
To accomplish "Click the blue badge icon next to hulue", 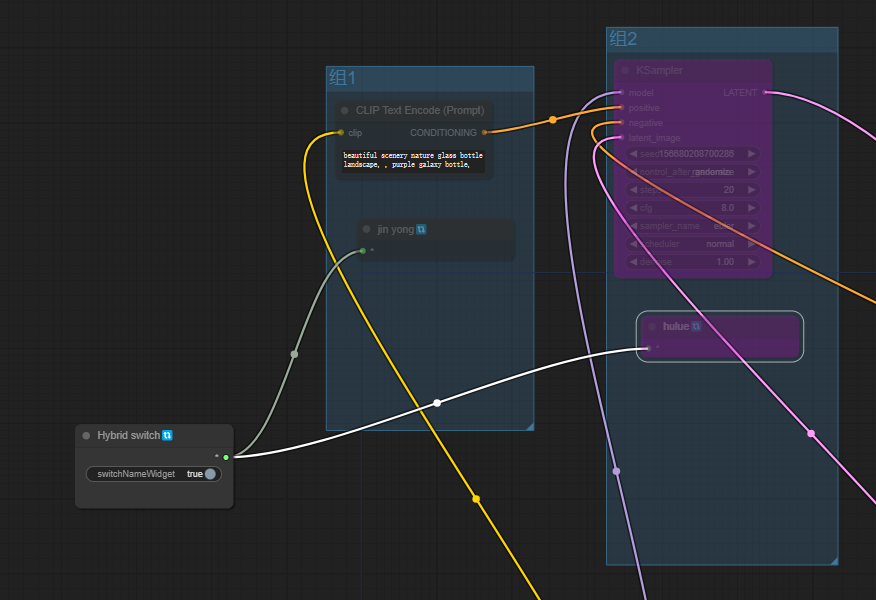I will 696,326.
